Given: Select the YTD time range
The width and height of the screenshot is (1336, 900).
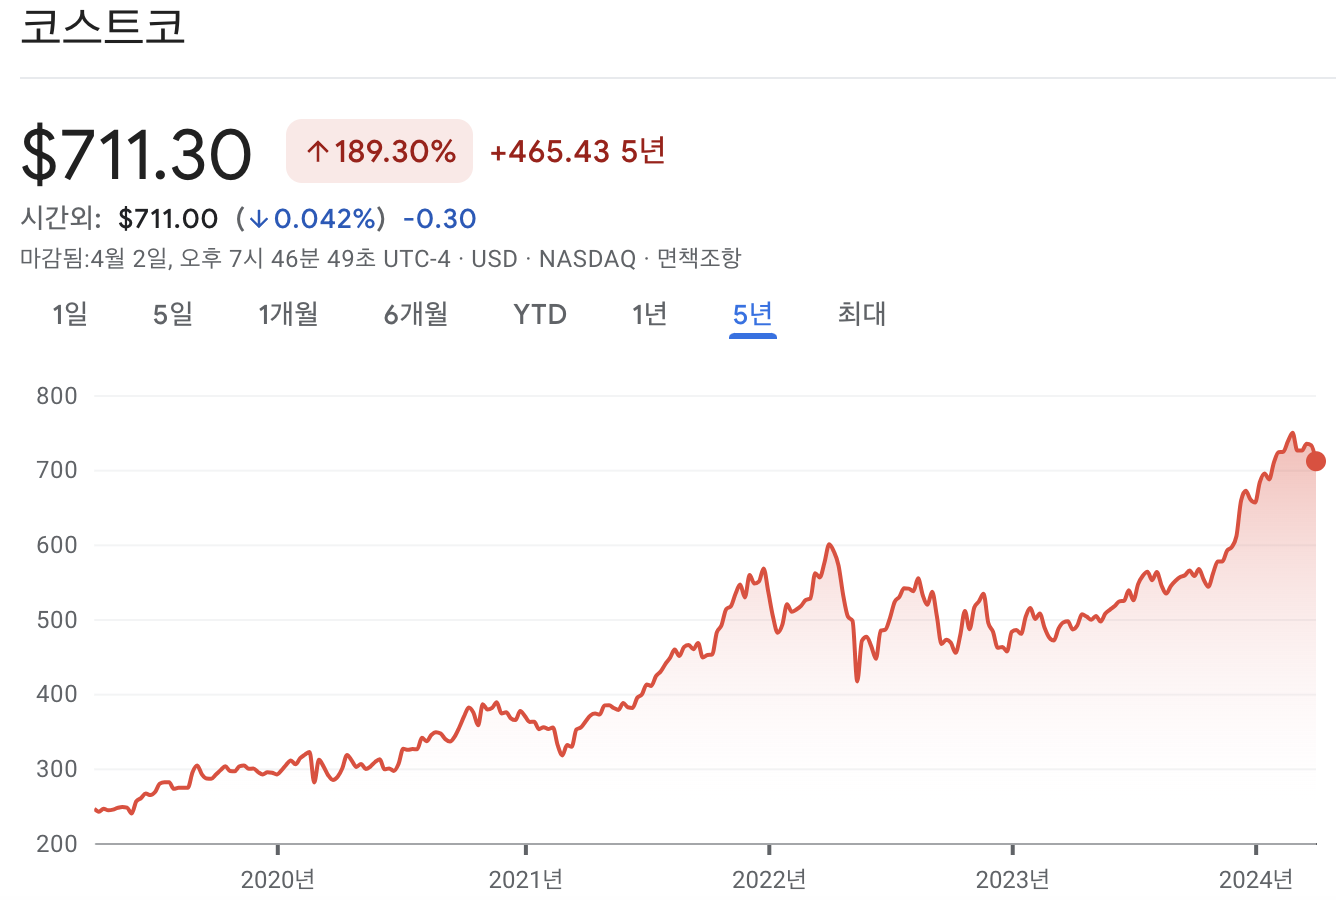Looking at the screenshot, I should pos(540,314).
